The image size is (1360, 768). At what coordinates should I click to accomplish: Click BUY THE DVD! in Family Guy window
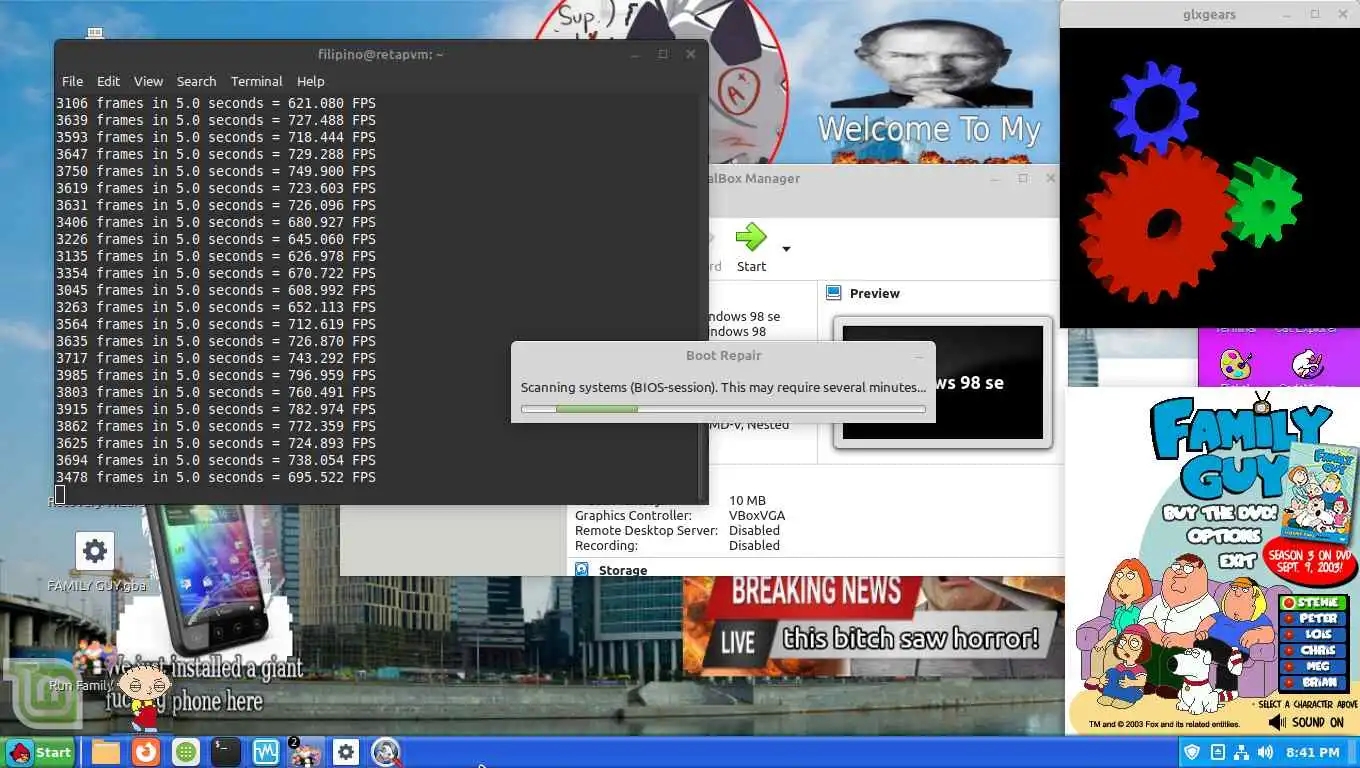[x=1220, y=513]
